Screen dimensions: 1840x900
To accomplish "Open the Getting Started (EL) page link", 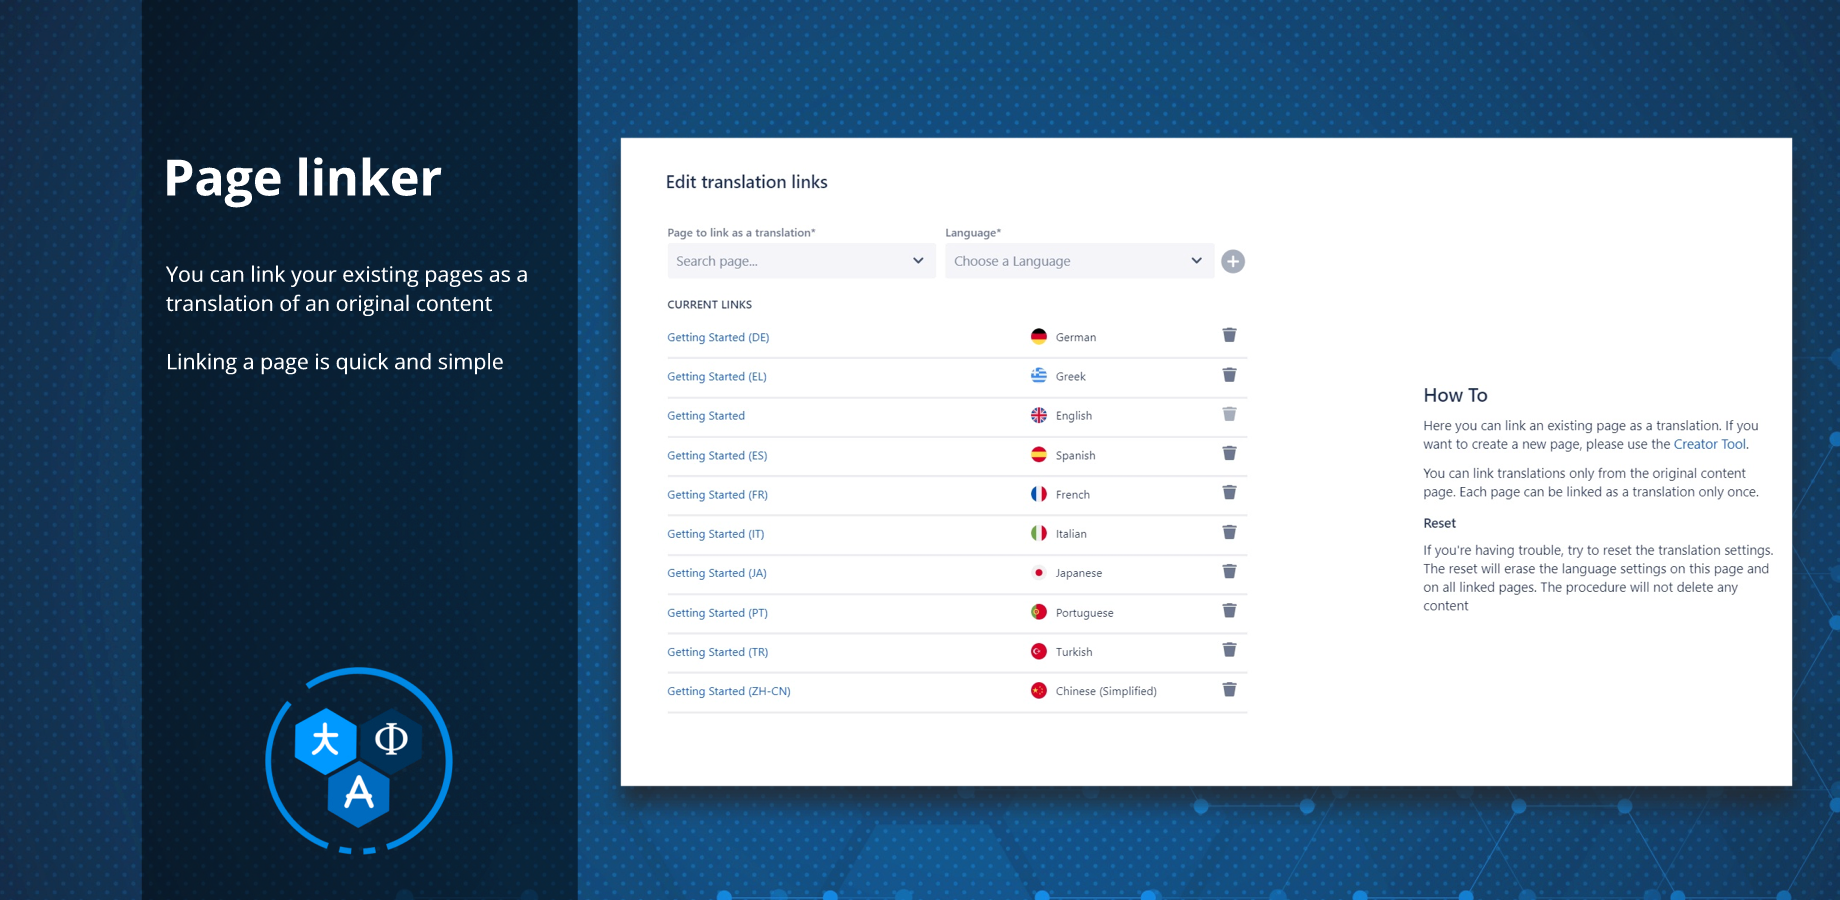I will (717, 377).
